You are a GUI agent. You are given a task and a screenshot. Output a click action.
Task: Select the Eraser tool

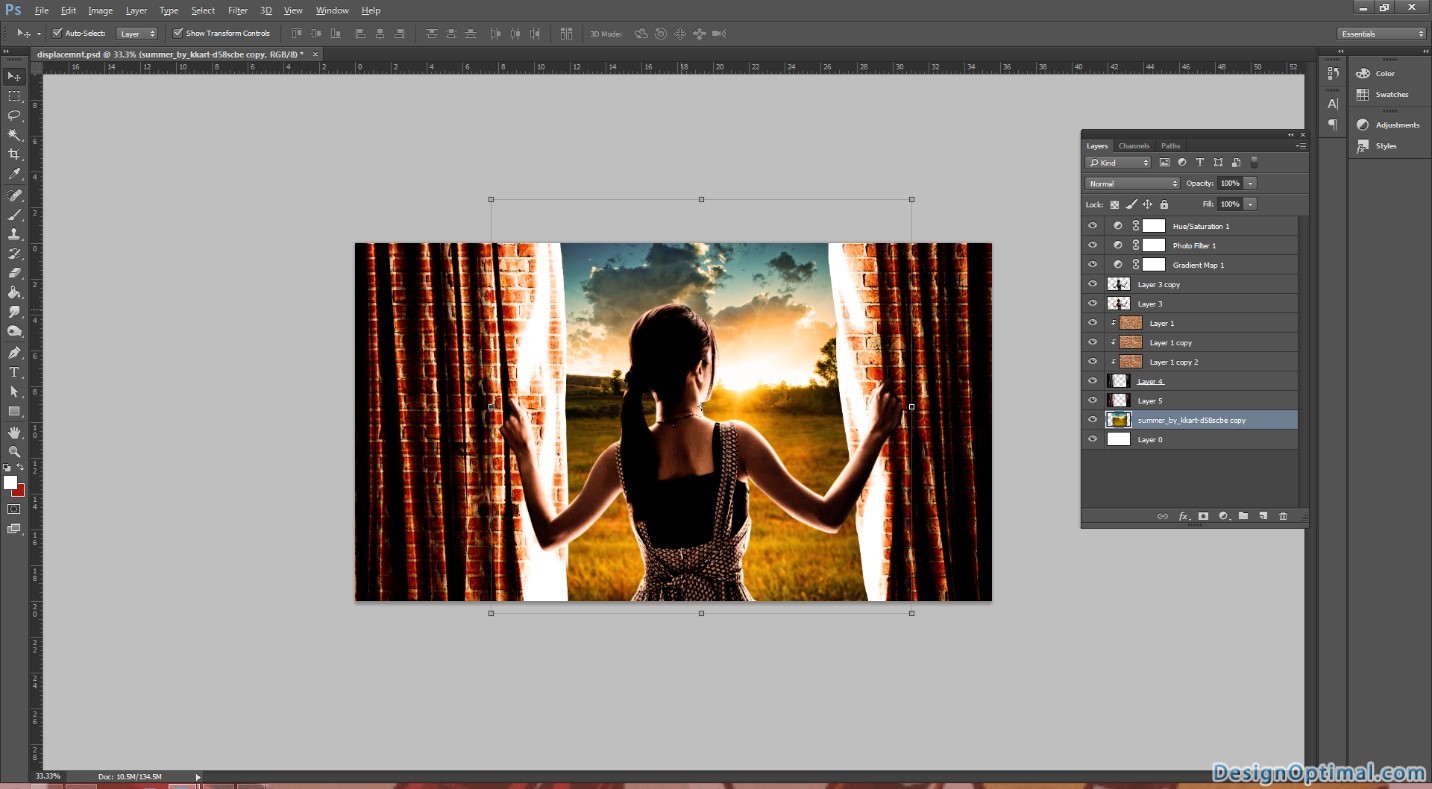coord(14,273)
